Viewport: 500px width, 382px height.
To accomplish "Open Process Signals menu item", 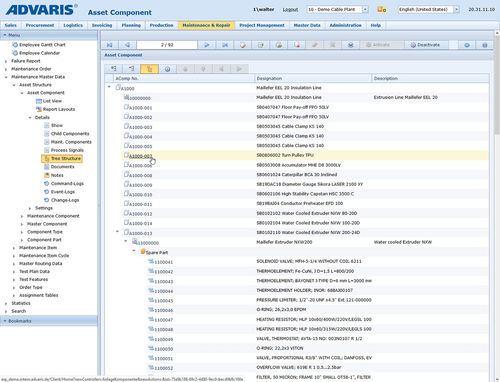I will click(x=67, y=150).
